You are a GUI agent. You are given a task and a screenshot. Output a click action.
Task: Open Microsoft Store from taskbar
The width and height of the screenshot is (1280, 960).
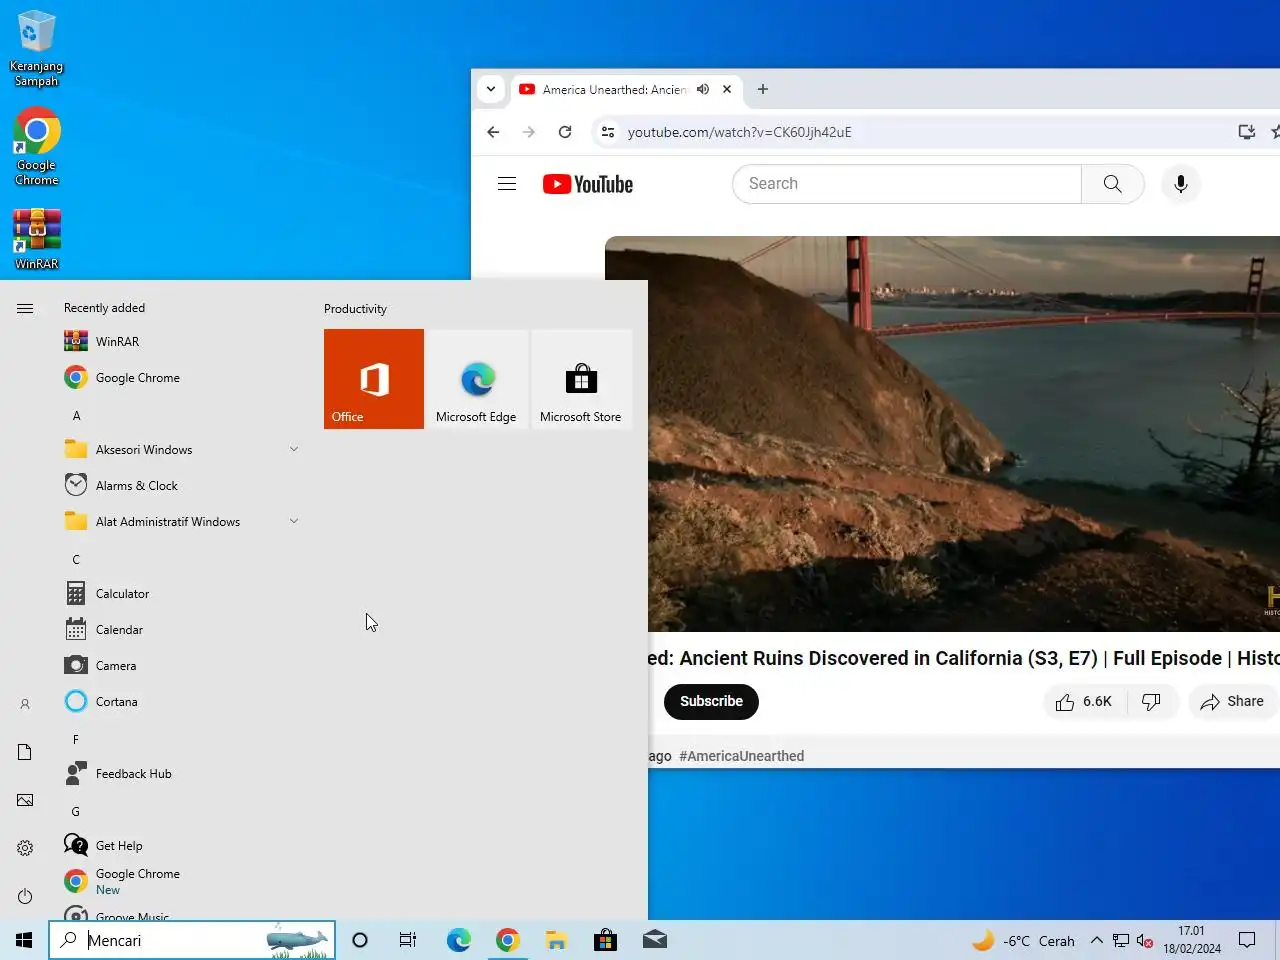click(x=605, y=940)
